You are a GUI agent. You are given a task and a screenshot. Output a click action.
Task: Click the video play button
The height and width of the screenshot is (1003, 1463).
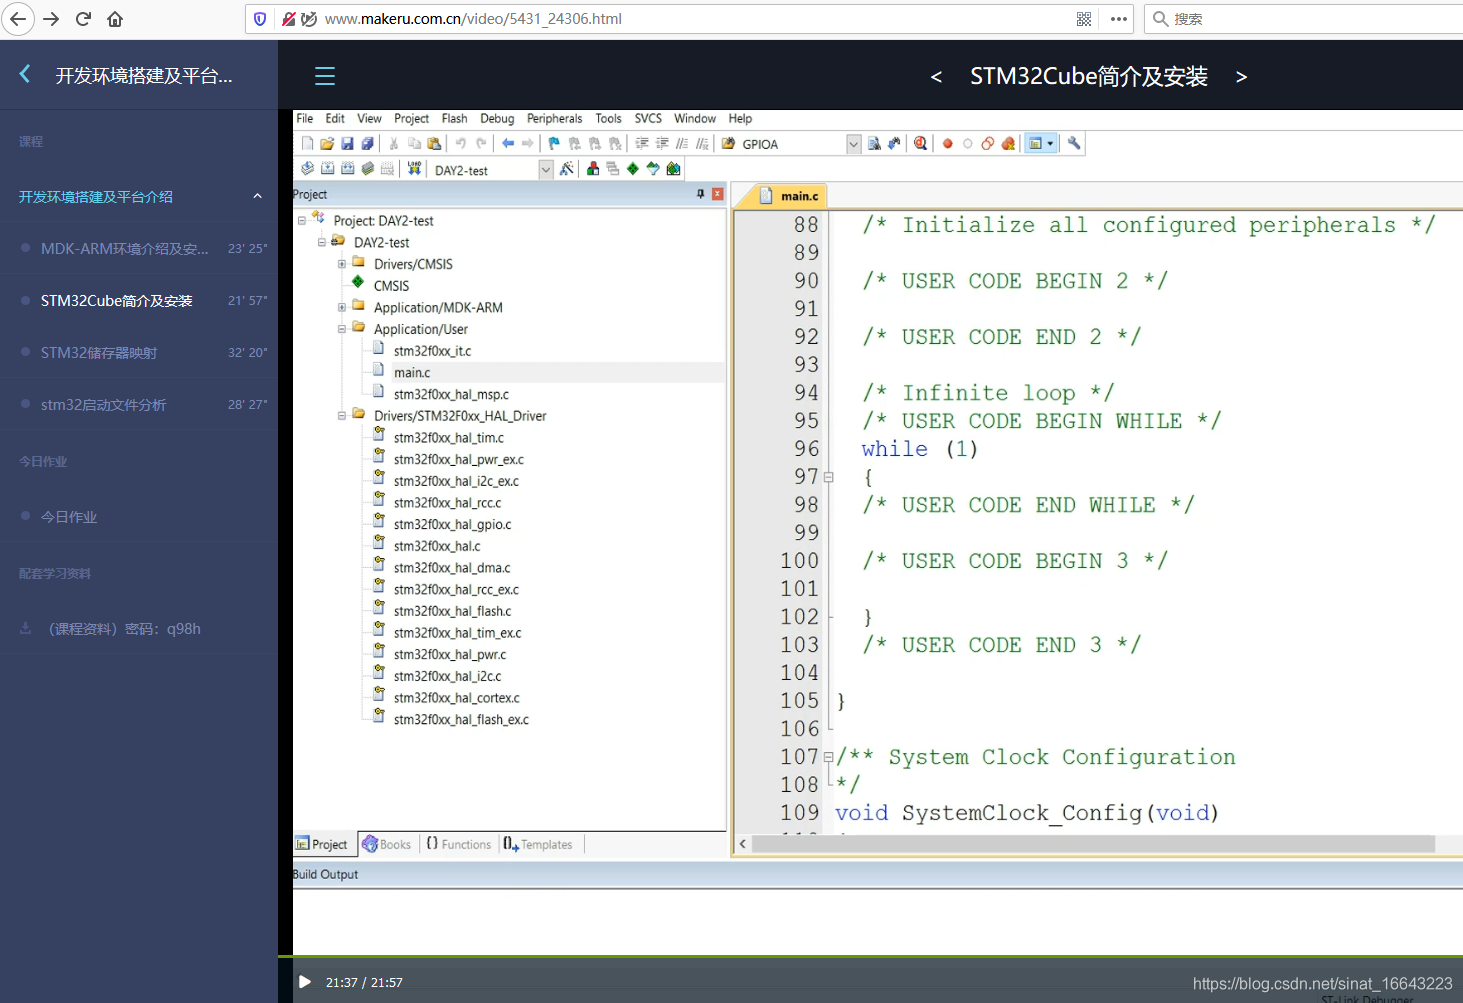pos(305,982)
